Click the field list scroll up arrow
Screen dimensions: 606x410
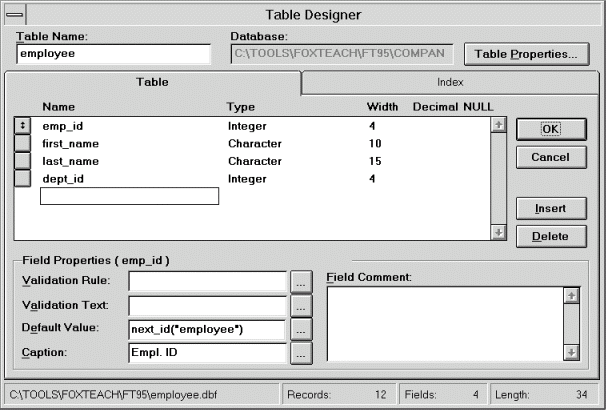(499, 125)
